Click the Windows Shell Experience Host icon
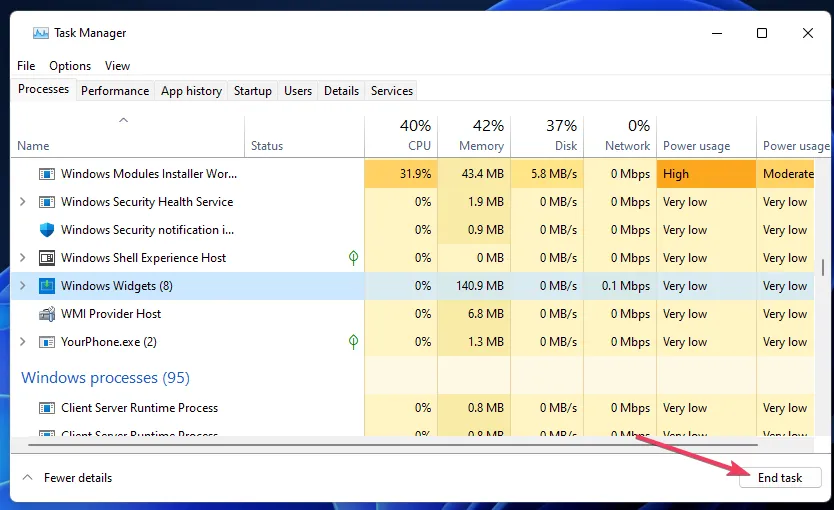Image resolution: width=834 pixels, height=510 pixels. pos(46,258)
